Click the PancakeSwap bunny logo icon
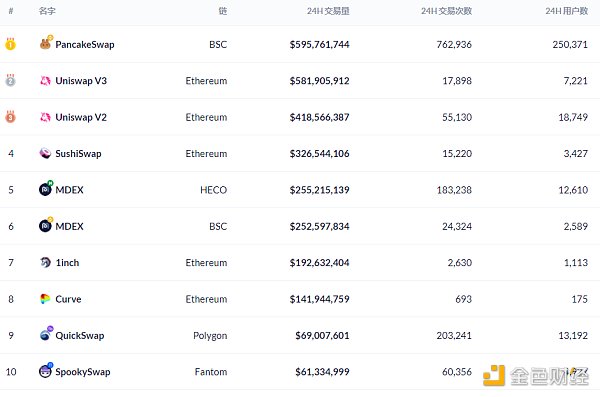 point(46,43)
